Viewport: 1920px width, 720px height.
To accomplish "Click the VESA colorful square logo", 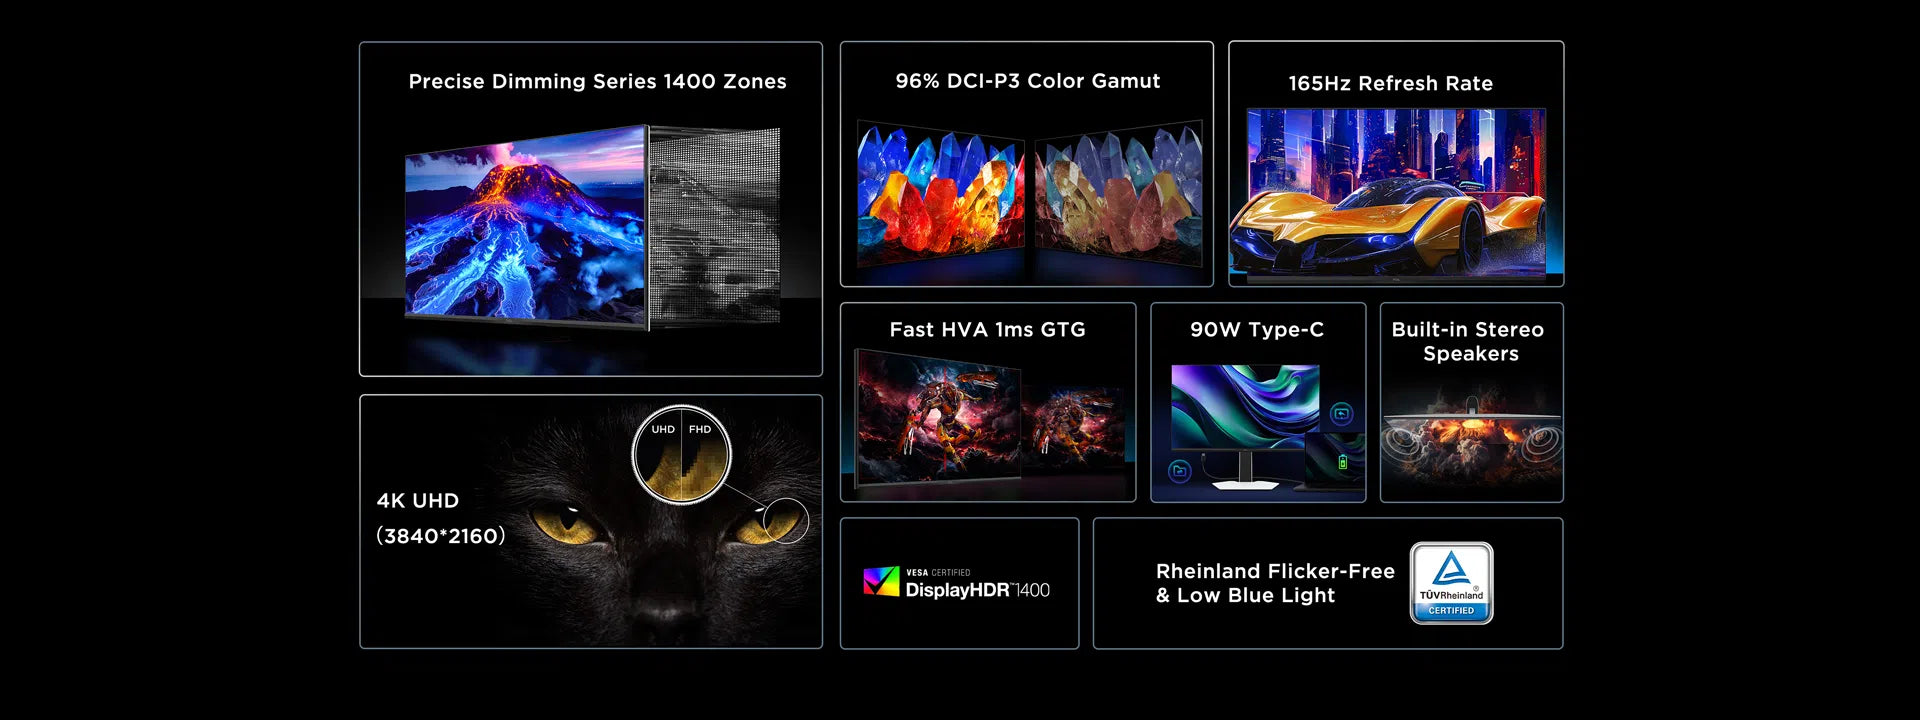I will 881,582.
